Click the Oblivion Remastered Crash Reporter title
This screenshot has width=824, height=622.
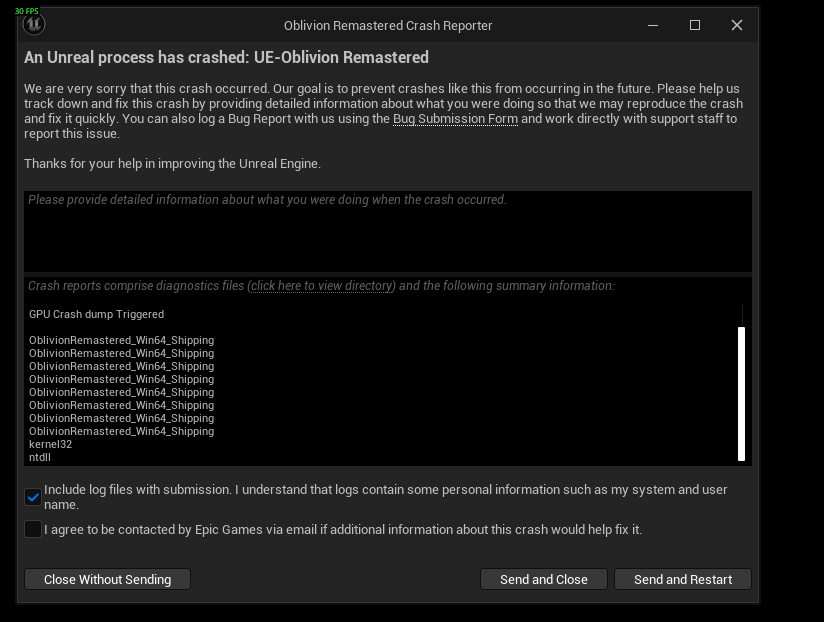388,25
